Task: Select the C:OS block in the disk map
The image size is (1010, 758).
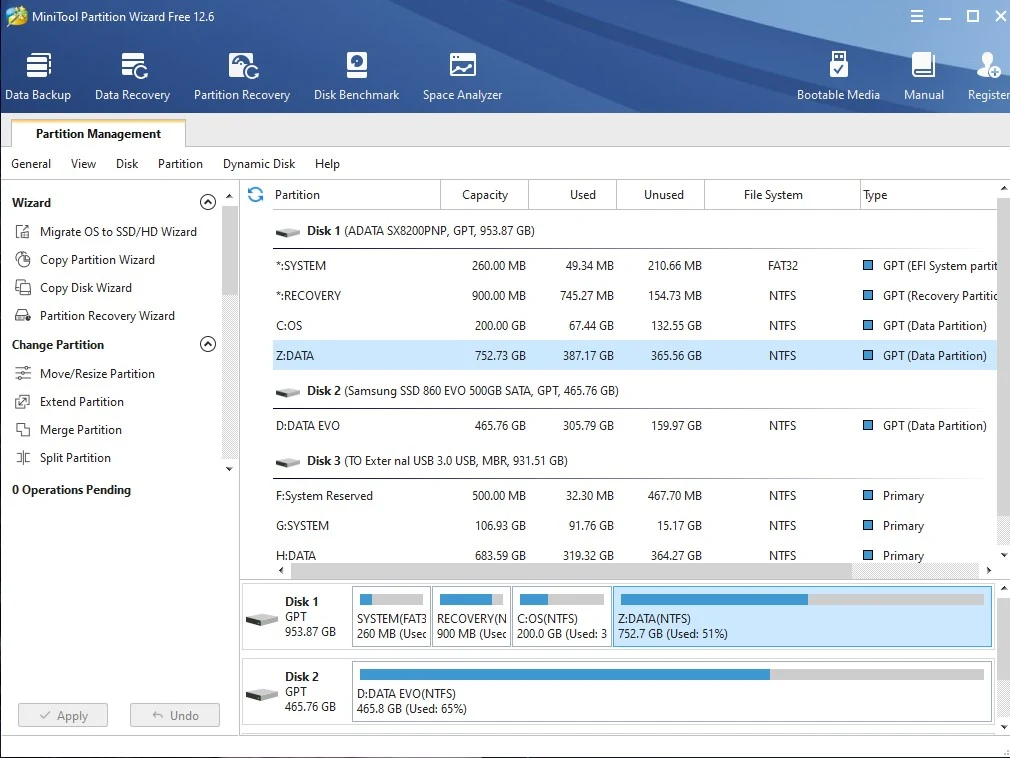Action: 562,617
